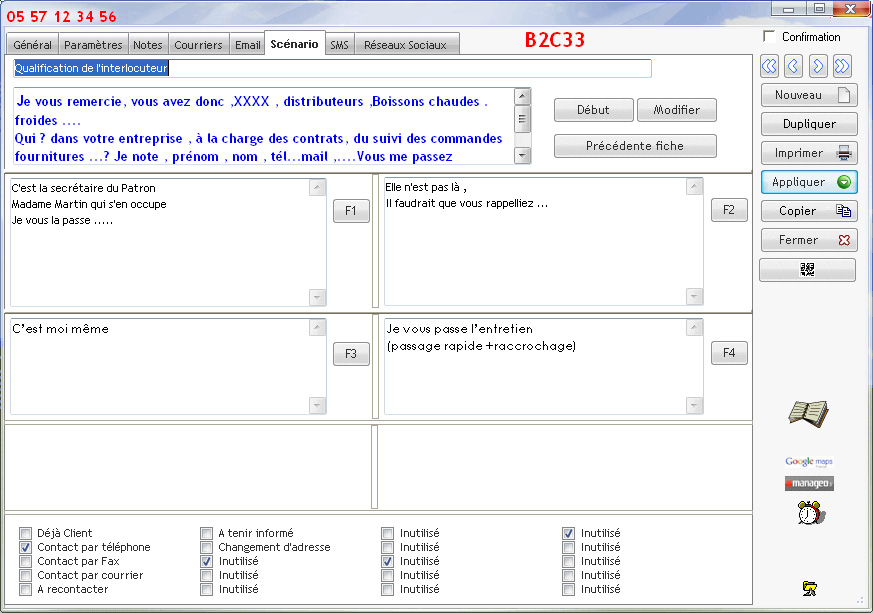Viewport: 873px width, 613px height.
Task: Switch to the Général tab
Action: [33, 45]
